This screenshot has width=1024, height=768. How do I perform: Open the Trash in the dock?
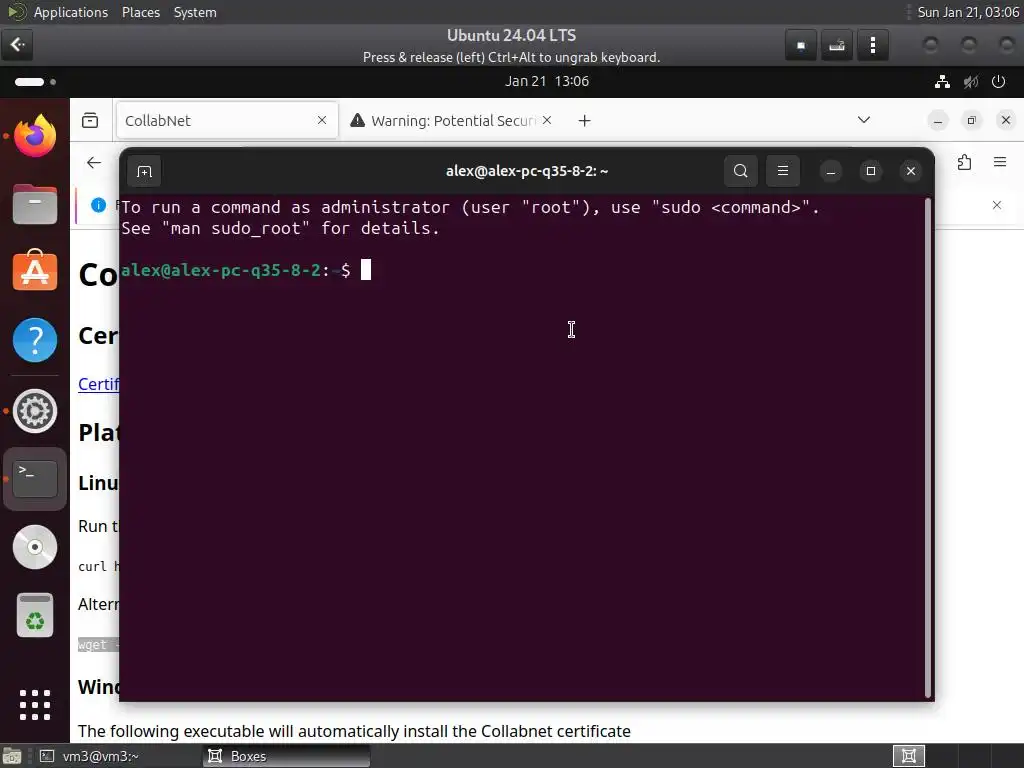click(x=35, y=615)
